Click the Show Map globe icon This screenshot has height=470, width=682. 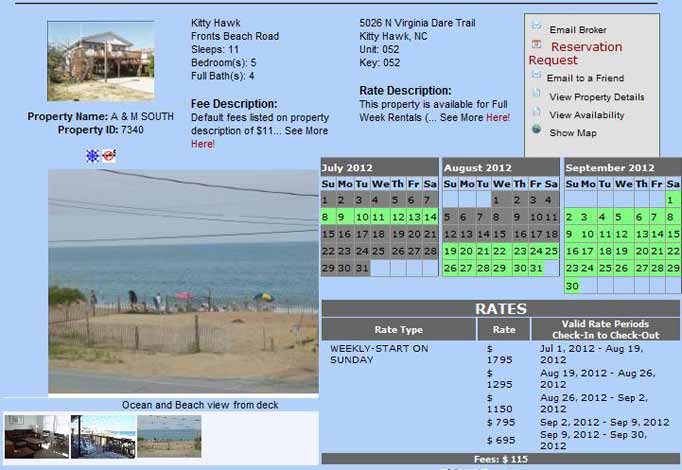537,130
